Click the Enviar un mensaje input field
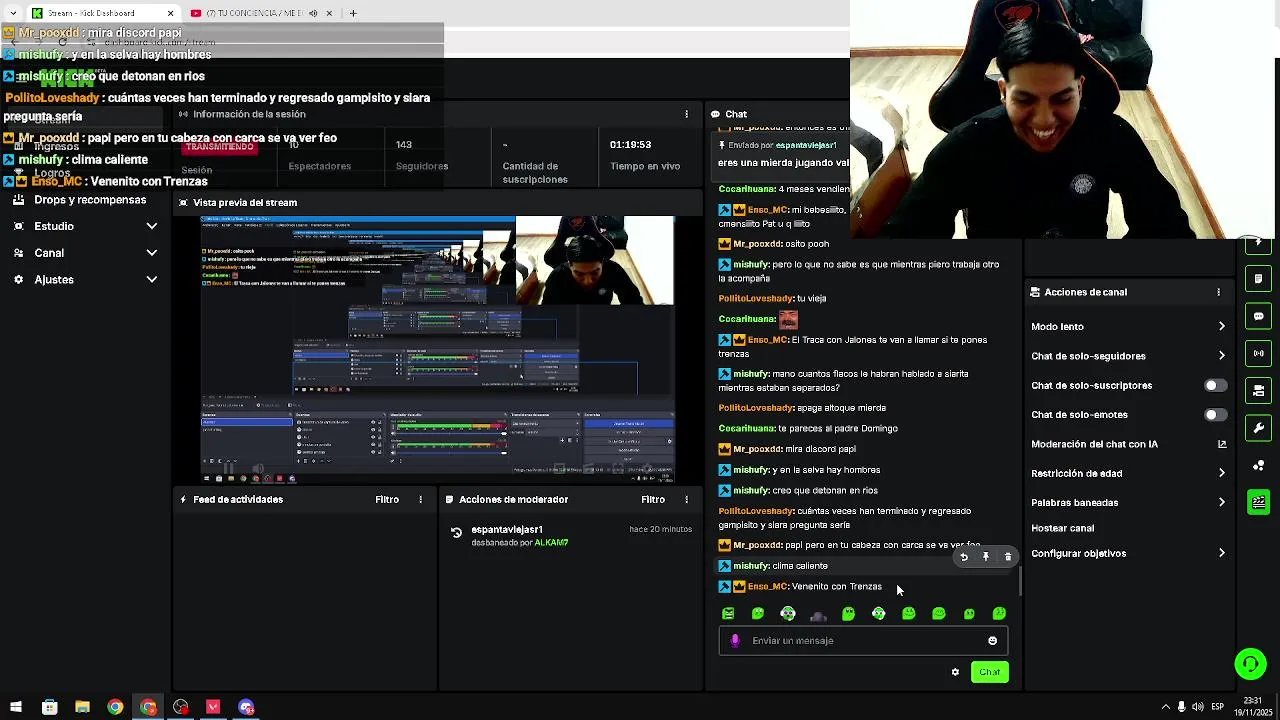The height and width of the screenshot is (720, 1280). tap(865, 641)
